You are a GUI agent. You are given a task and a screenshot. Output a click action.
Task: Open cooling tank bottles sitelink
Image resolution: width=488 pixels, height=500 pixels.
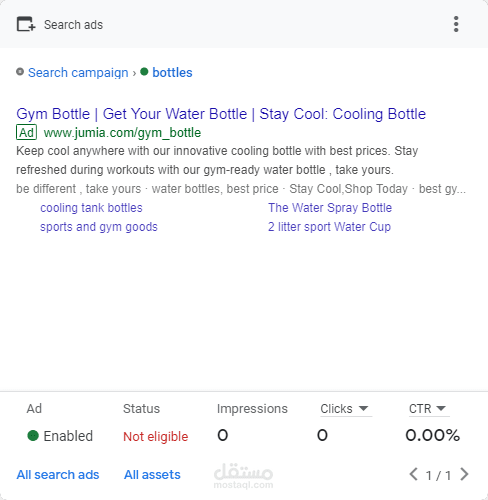[91, 208]
